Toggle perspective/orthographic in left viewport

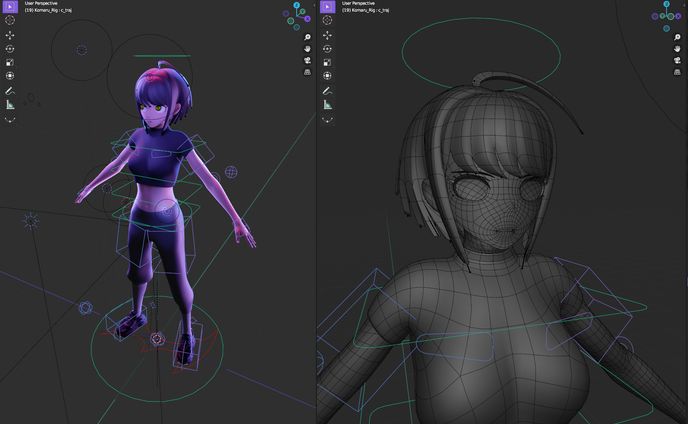(x=307, y=72)
